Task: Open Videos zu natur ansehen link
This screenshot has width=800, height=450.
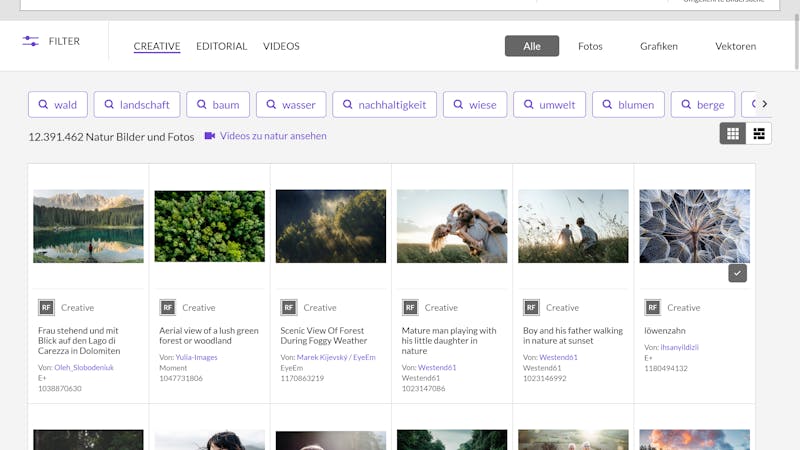Action: tap(273, 136)
